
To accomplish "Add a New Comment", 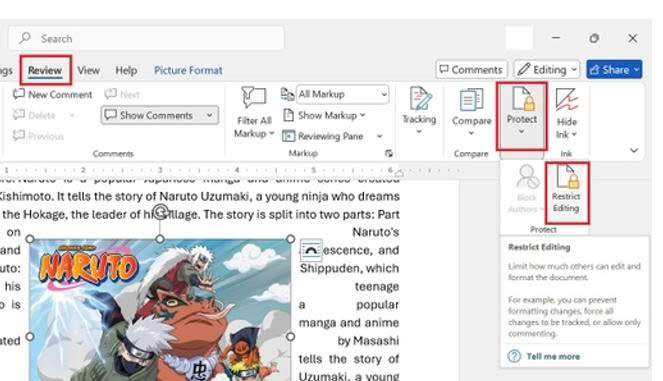I will (x=52, y=94).
